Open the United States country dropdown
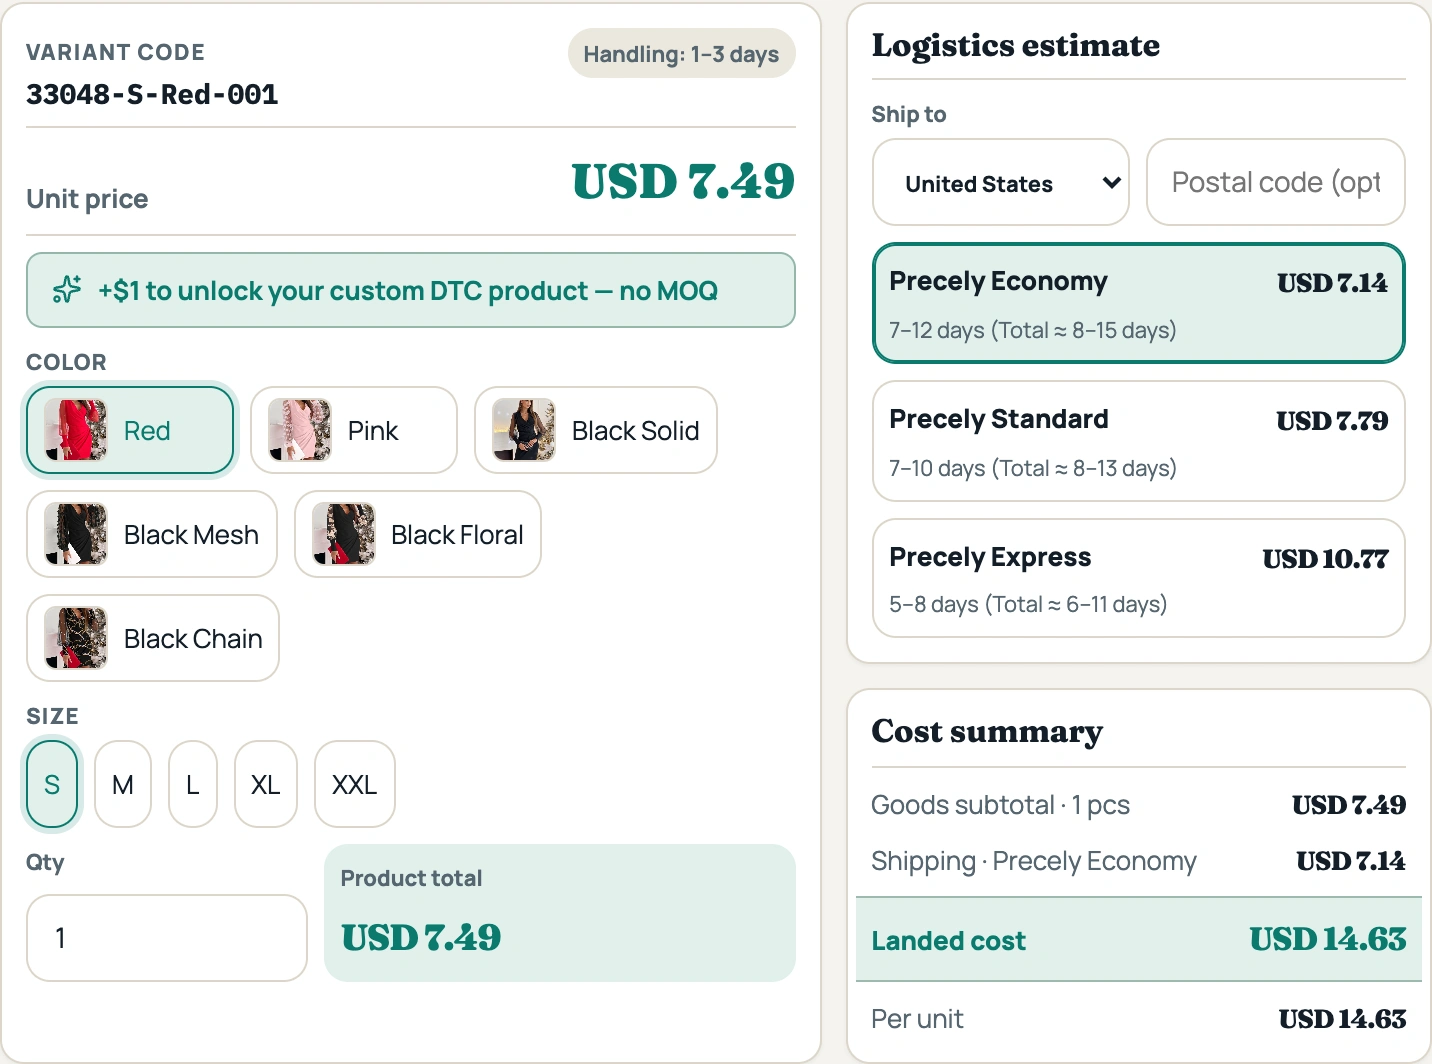Viewport: 1432px width, 1064px height. click(x=1001, y=182)
